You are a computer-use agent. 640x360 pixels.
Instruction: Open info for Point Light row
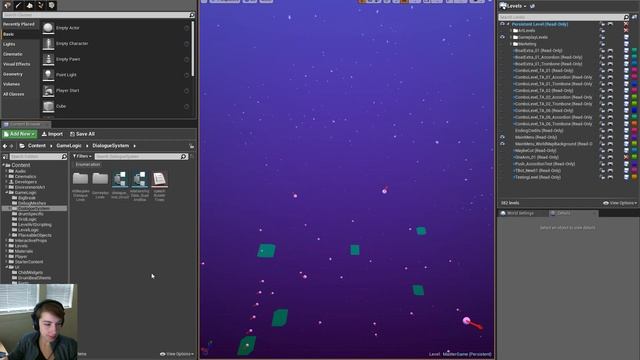(187, 75)
